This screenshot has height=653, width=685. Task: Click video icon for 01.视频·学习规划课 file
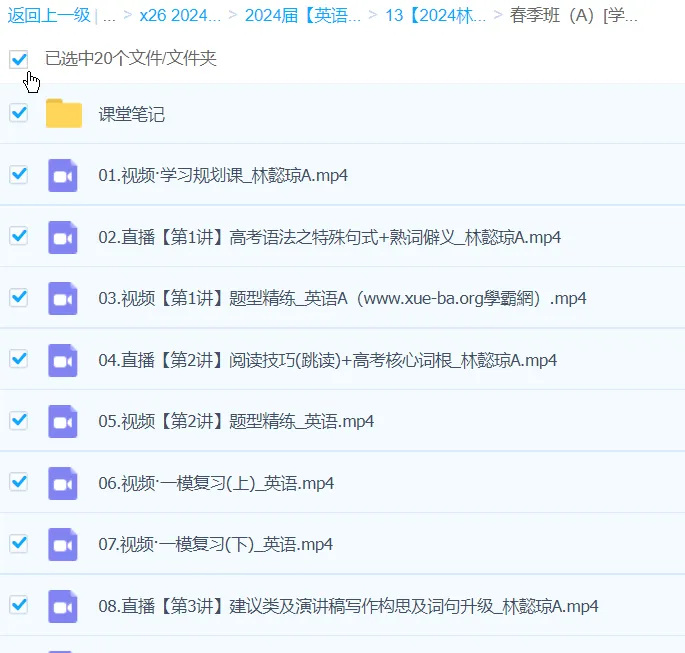(x=63, y=175)
